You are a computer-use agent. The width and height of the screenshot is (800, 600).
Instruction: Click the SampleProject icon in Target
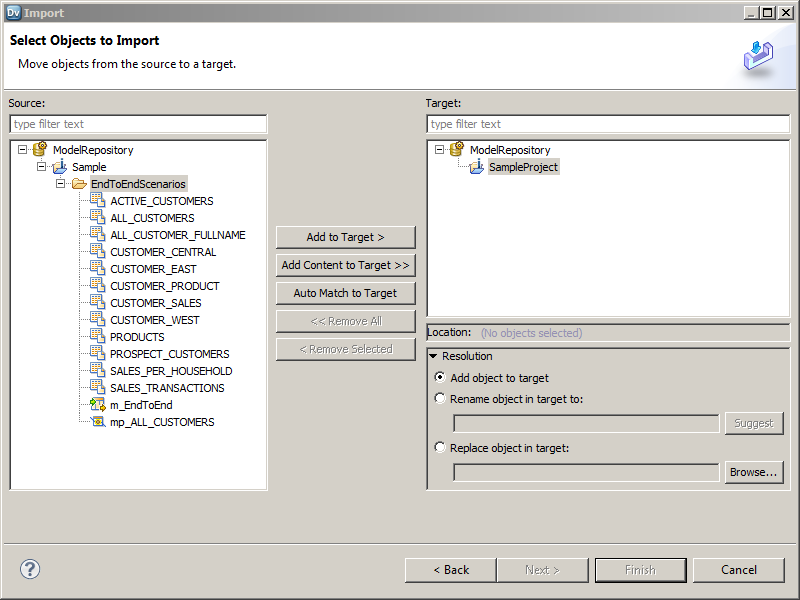tap(476, 167)
